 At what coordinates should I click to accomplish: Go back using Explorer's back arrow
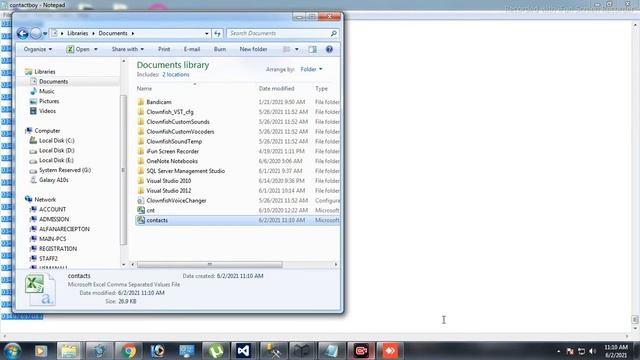[x=22, y=33]
